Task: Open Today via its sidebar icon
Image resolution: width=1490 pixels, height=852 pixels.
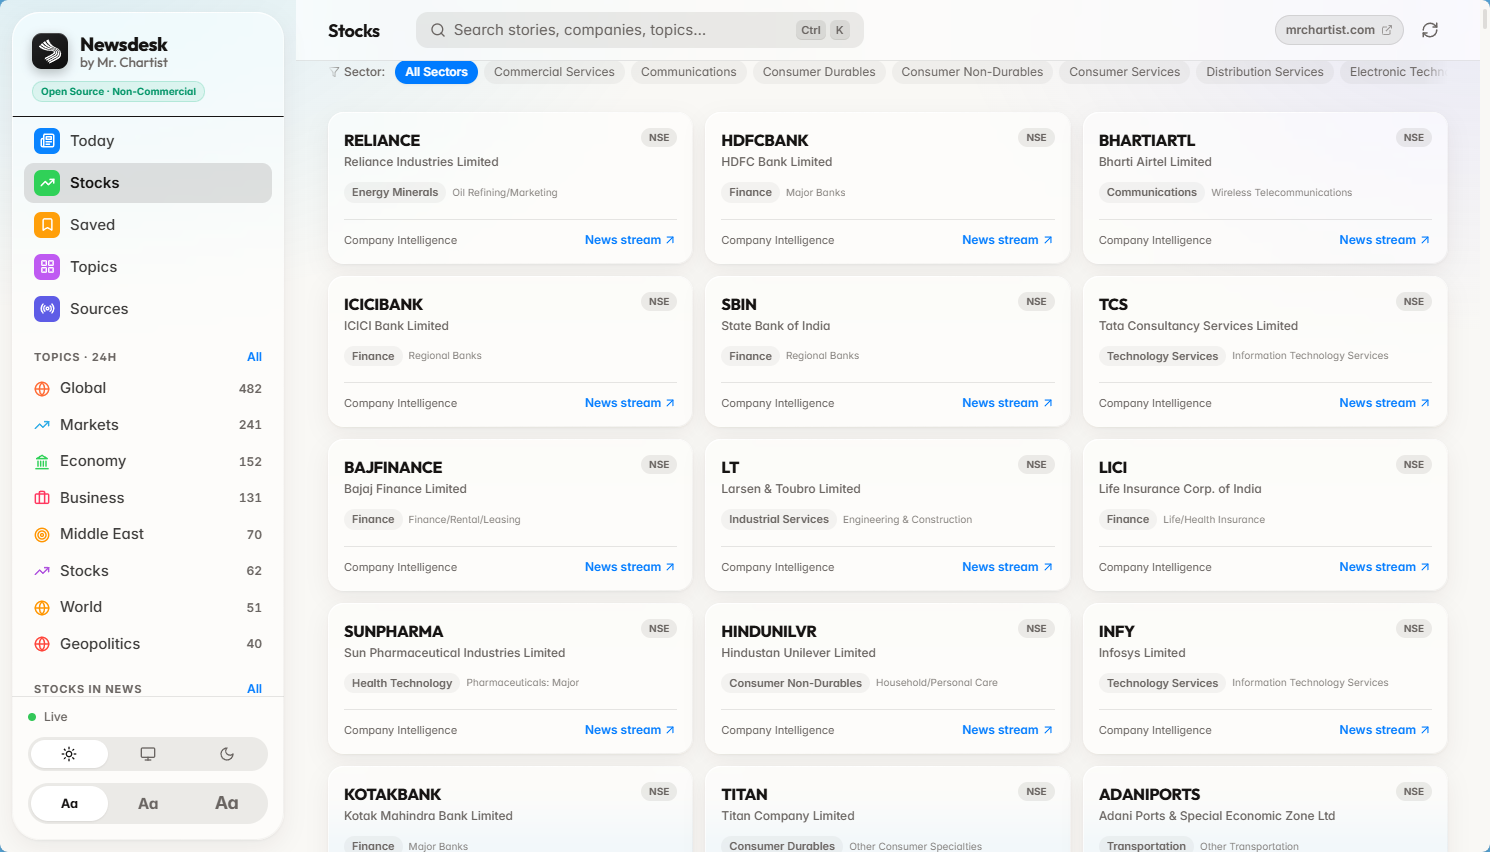Action: point(47,141)
